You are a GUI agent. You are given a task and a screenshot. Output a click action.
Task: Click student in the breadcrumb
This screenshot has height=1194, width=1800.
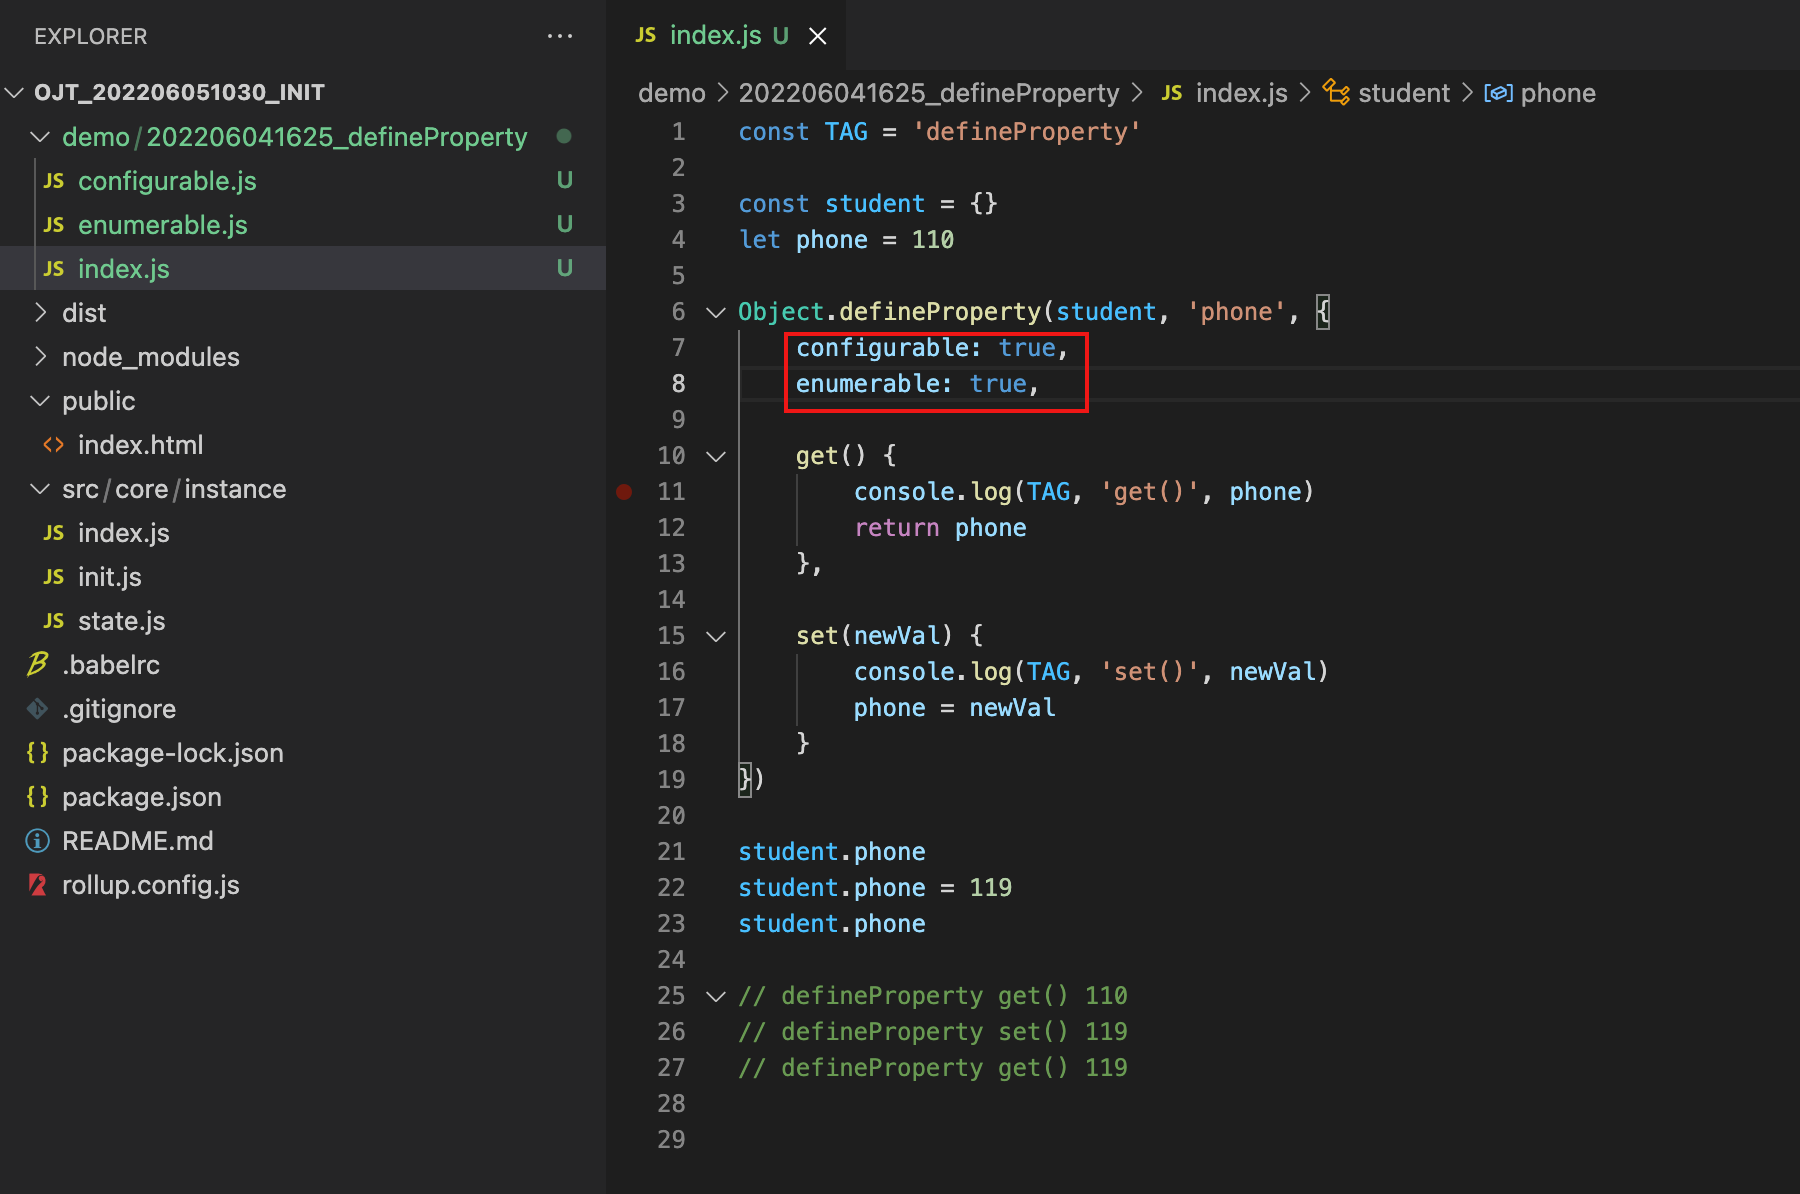(1404, 93)
